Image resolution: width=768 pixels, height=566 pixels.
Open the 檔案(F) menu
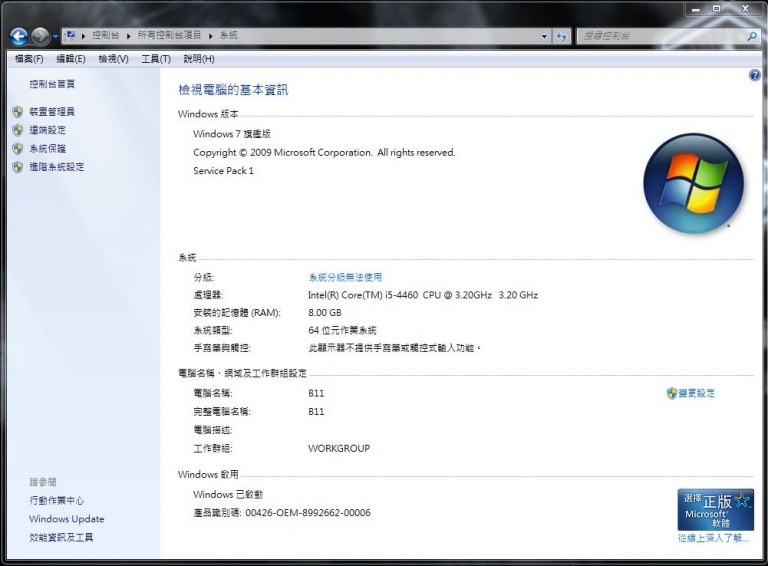(x=29, y=59)
